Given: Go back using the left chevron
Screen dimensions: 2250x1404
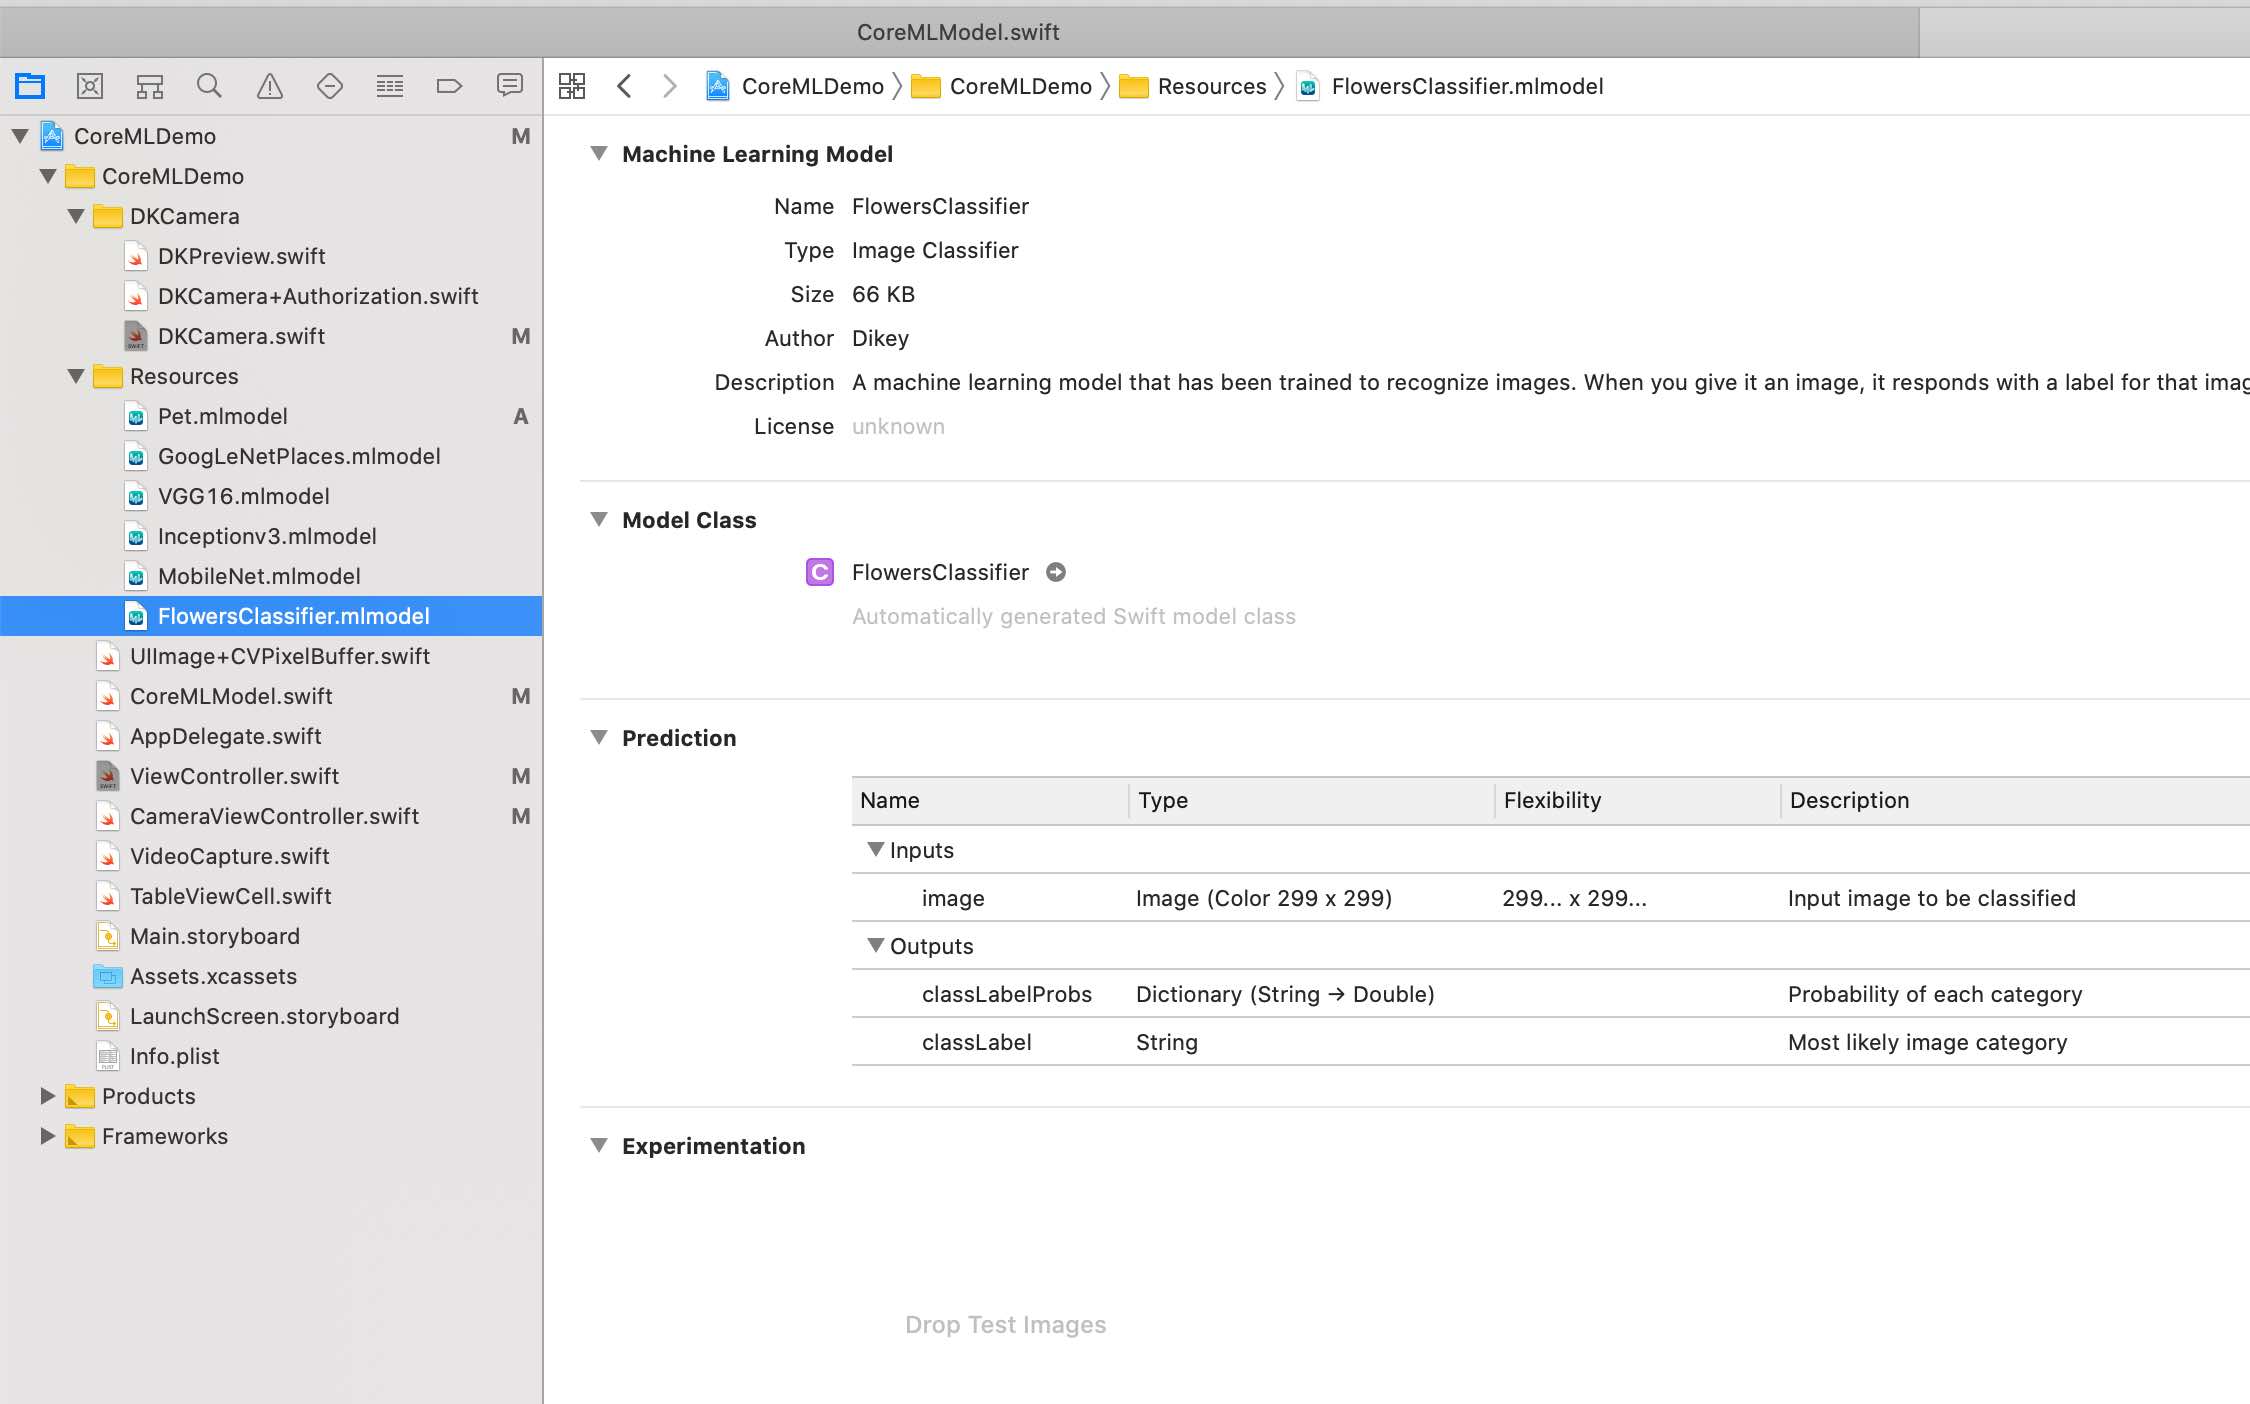Looking at the screenshot, I should tap(625, 86).
